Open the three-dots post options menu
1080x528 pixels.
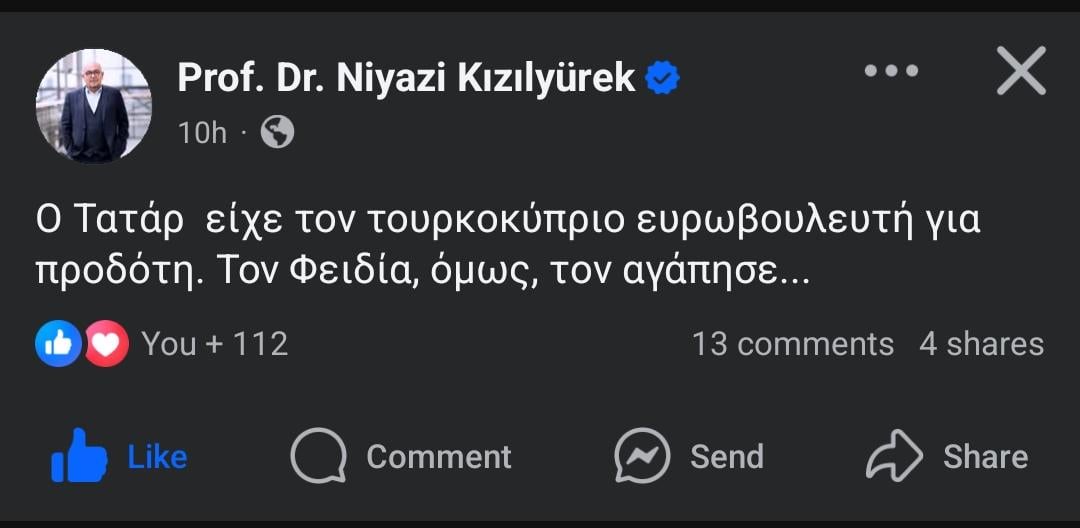tap(890, 71)
